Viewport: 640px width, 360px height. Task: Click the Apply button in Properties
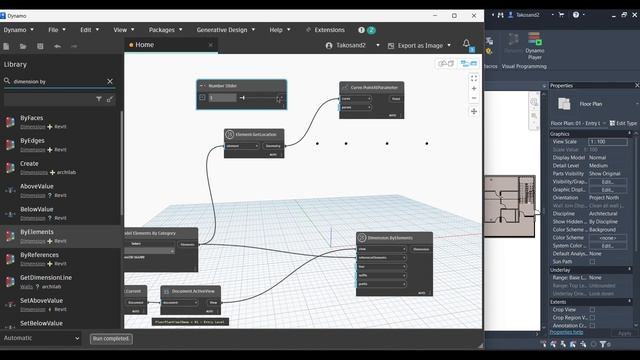624,333
